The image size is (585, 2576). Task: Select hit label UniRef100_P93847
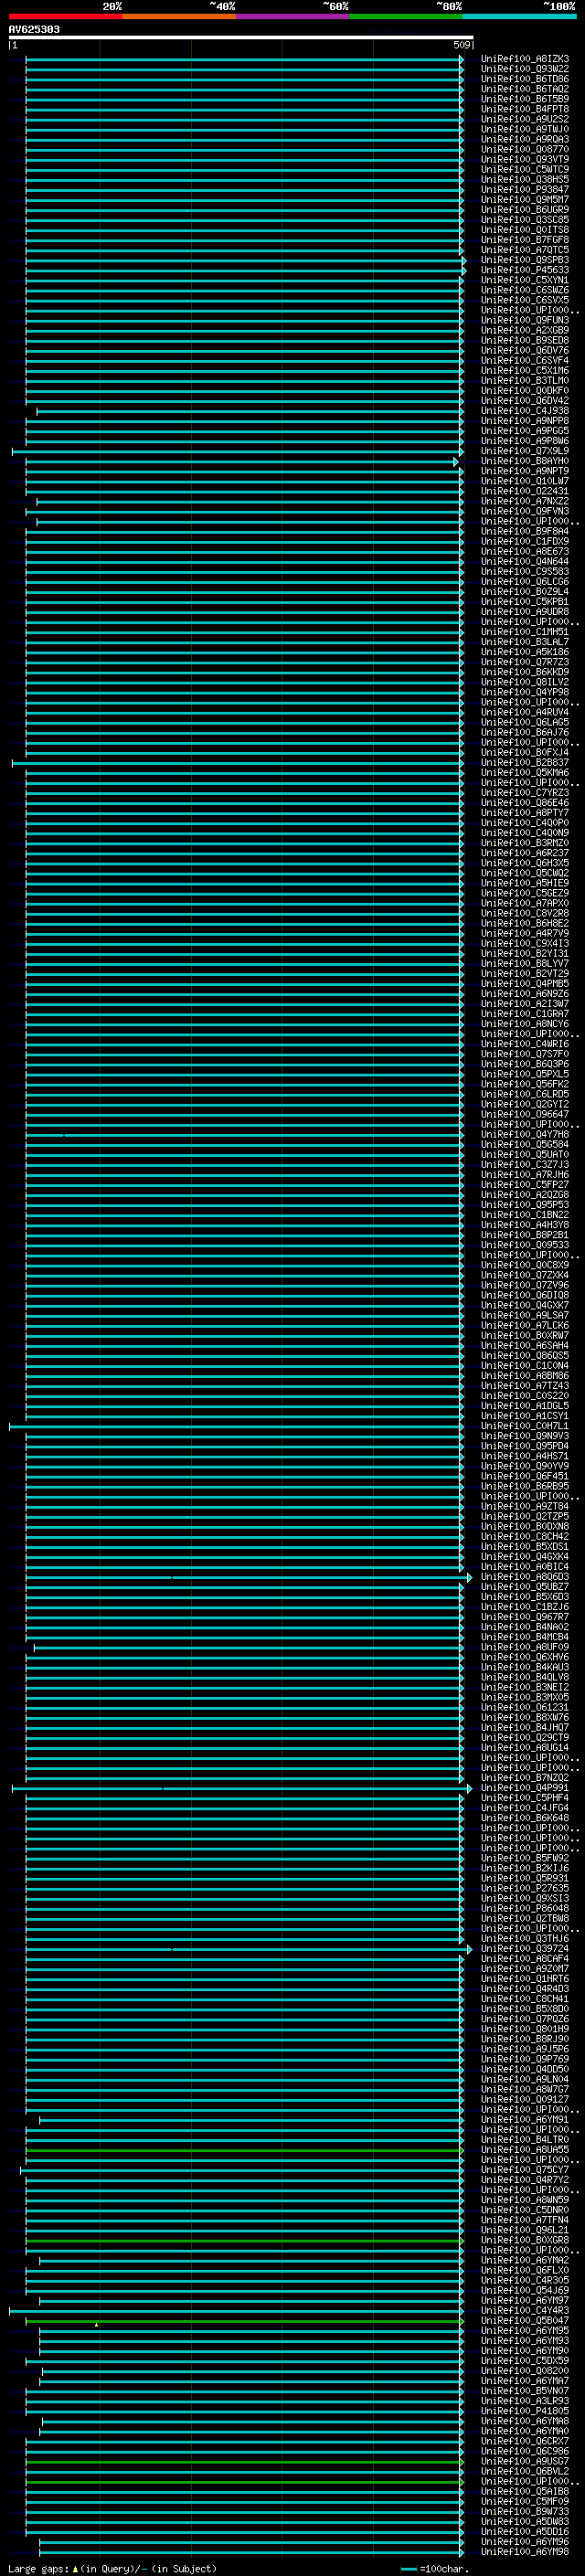coord(525,190)
